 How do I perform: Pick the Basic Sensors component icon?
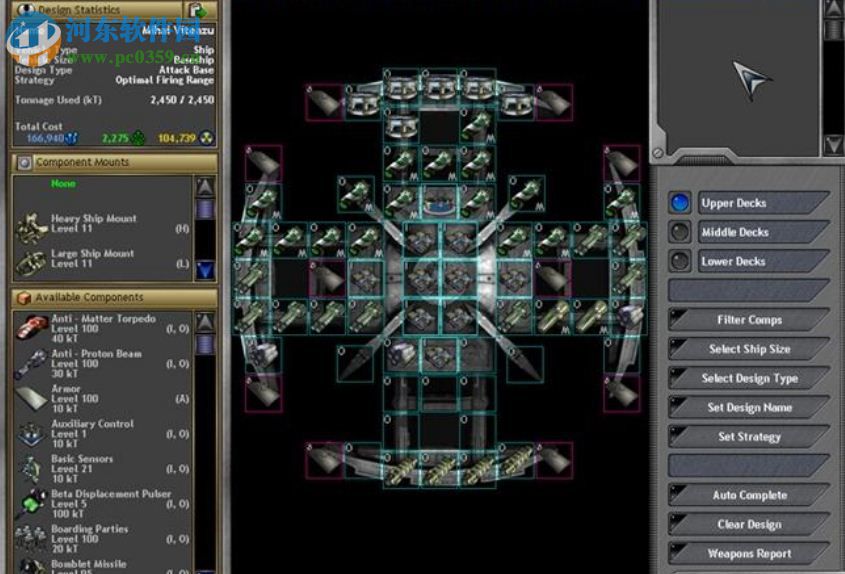coord(31,468)
